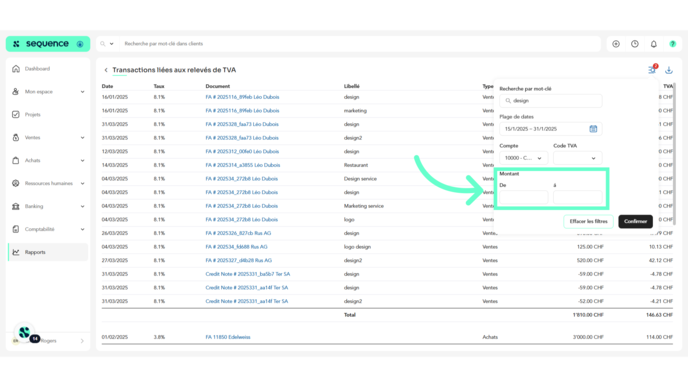The image size is (688, 387).
Task: Open Rapports in the sidebar
Action: [48, 252]
